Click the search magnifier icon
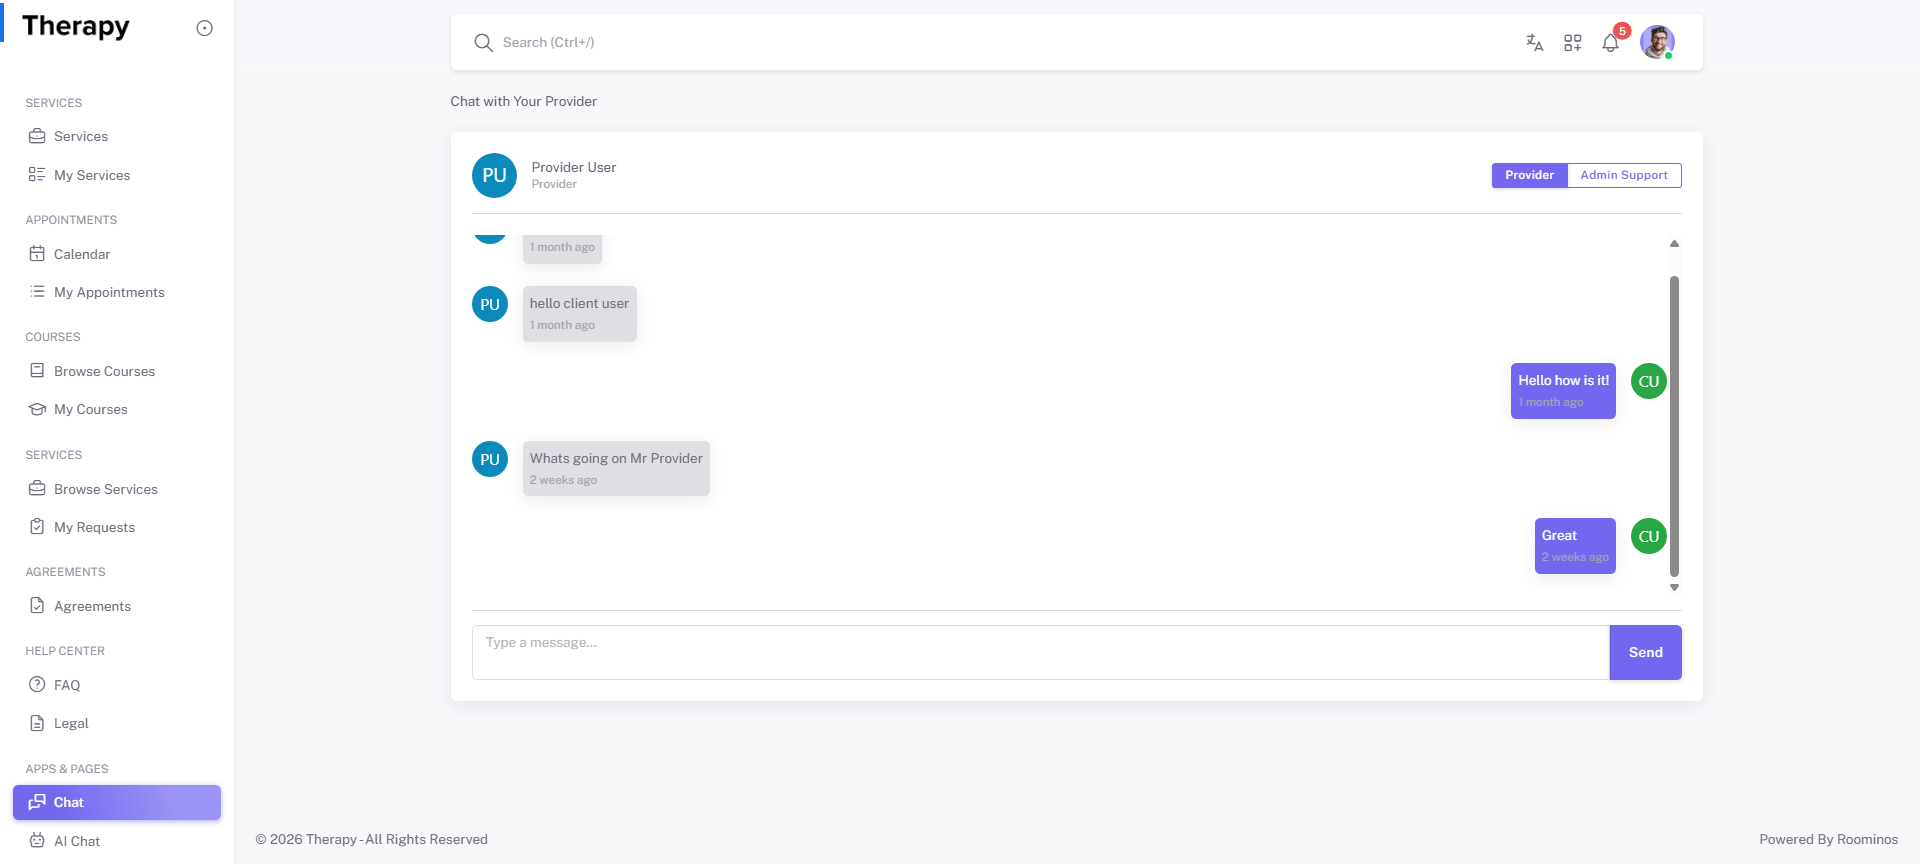Image resolution: width=1920 pixels, height=864 pixels. (483, 42)
